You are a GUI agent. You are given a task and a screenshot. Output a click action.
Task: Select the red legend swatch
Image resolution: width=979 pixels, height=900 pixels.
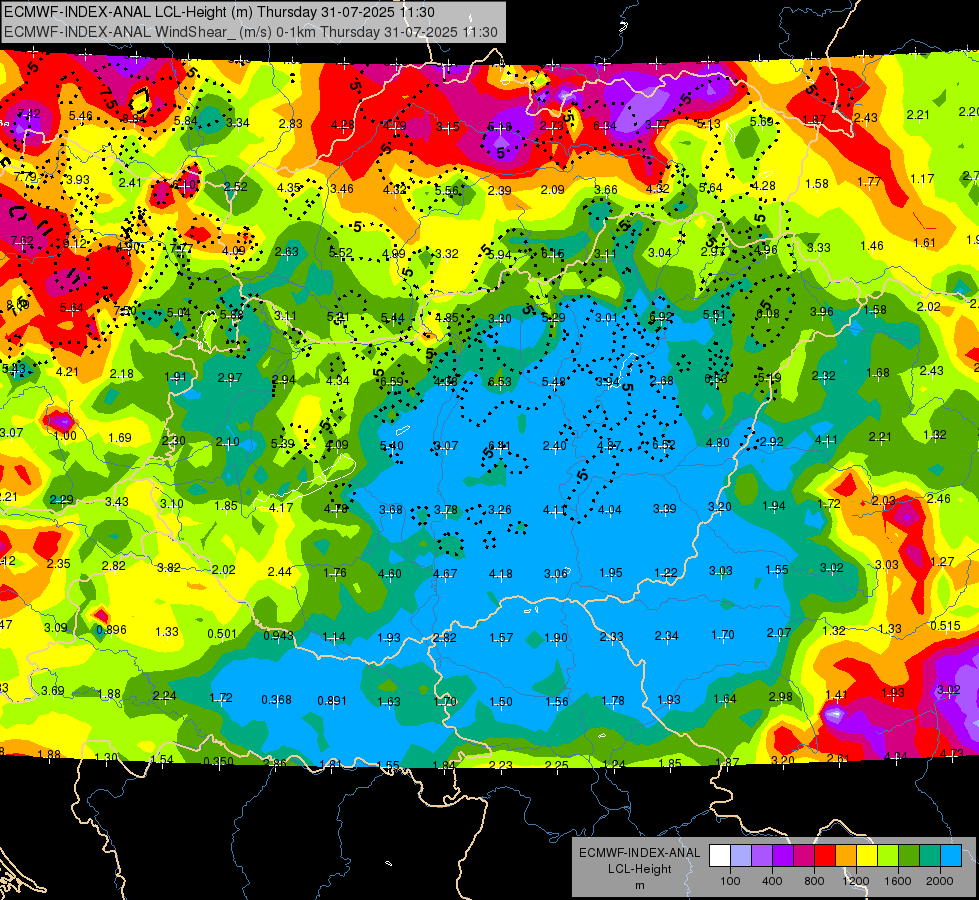[x=825, y=856]
